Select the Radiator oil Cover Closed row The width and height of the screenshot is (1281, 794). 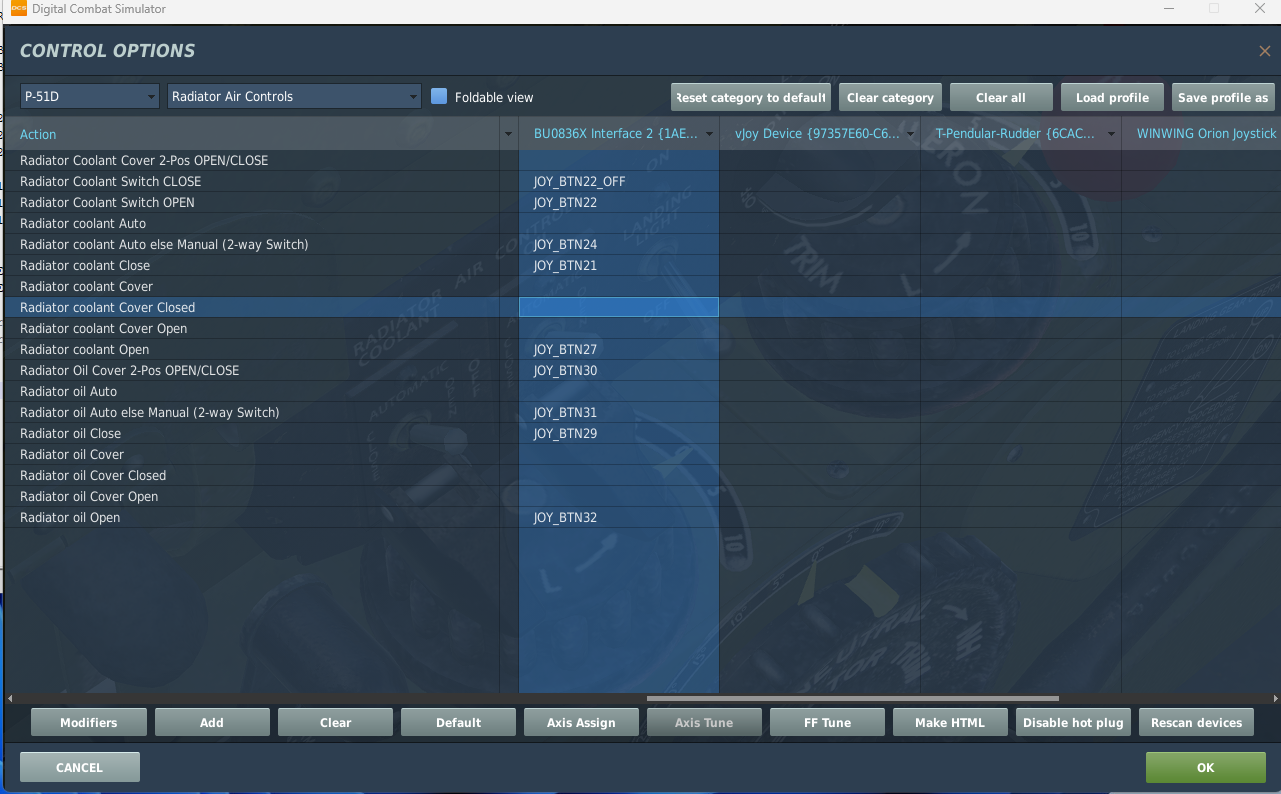[x=643, y=475]
